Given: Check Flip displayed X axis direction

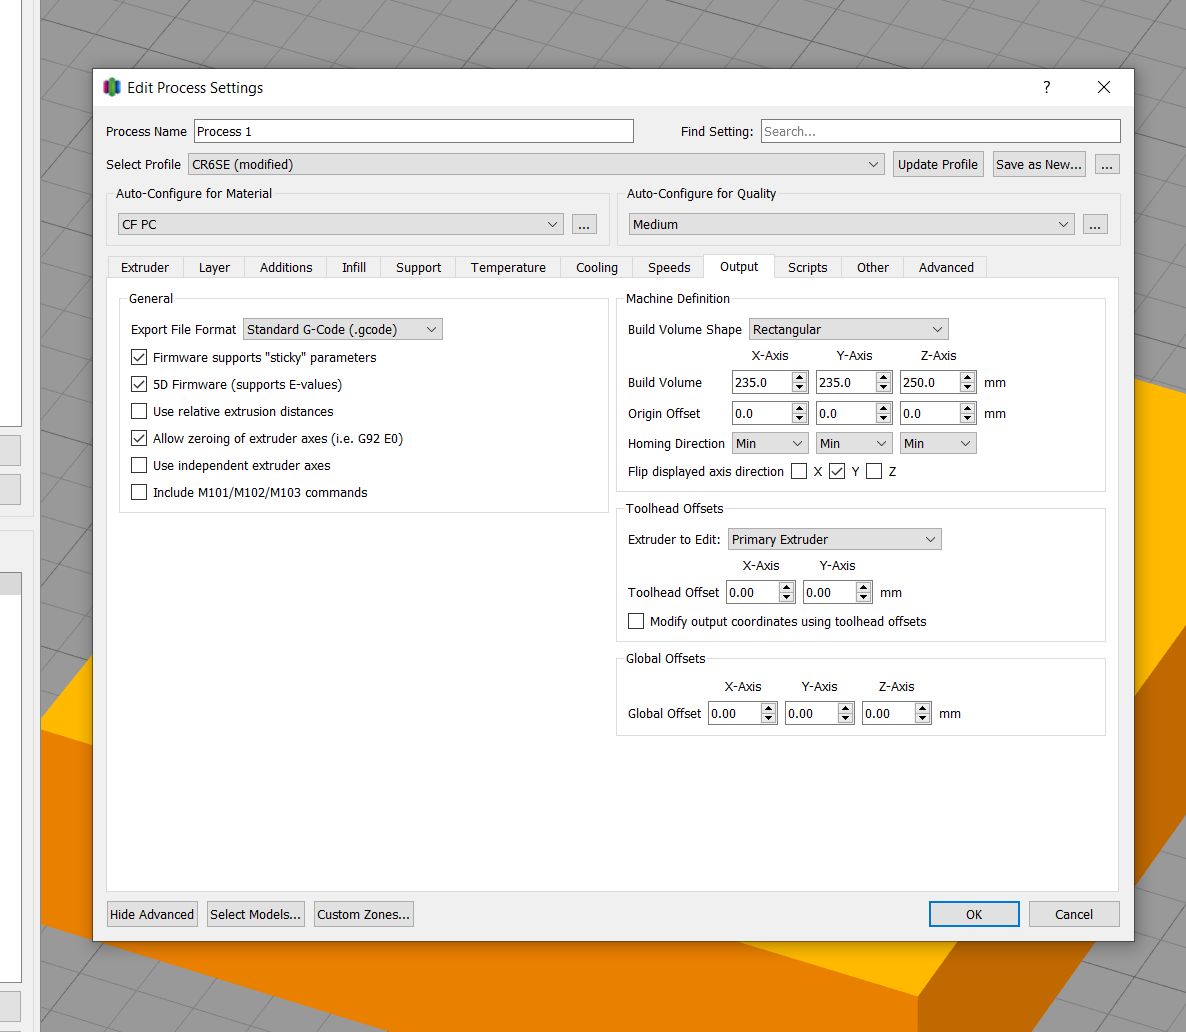Looking at the screenshot, I should 799,471.
